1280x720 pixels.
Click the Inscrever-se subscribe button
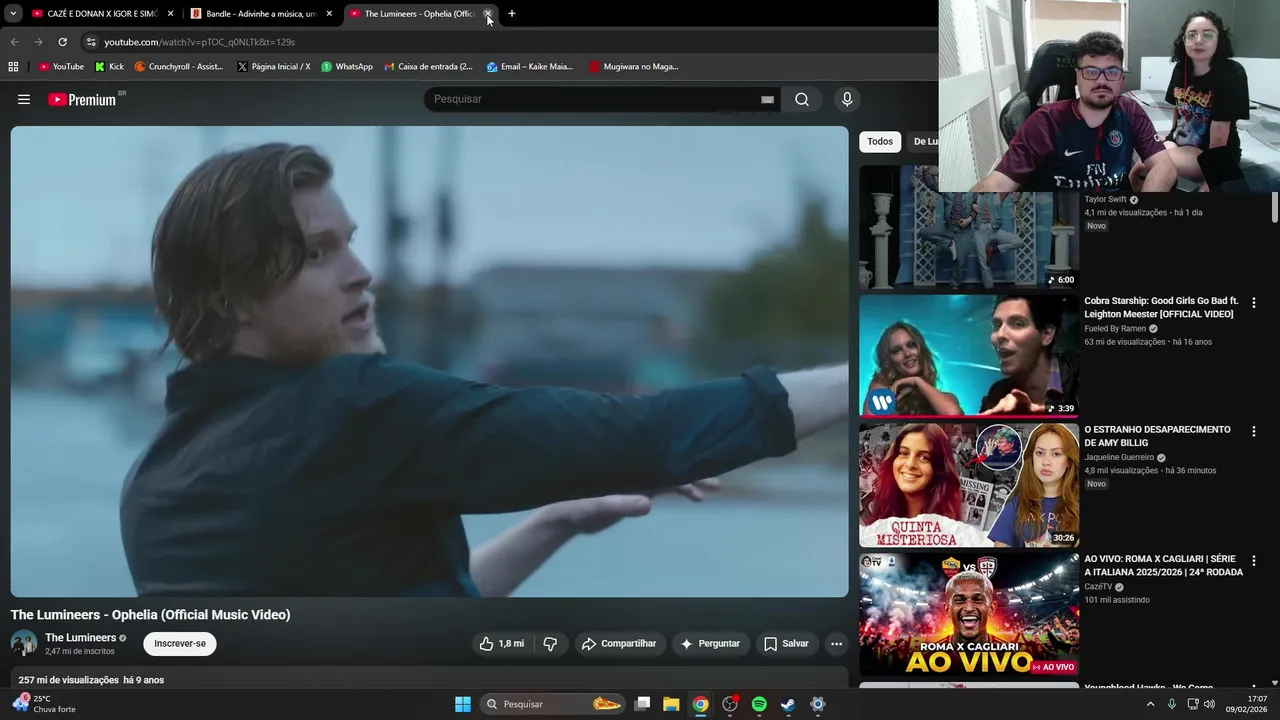tap(180, 644)
